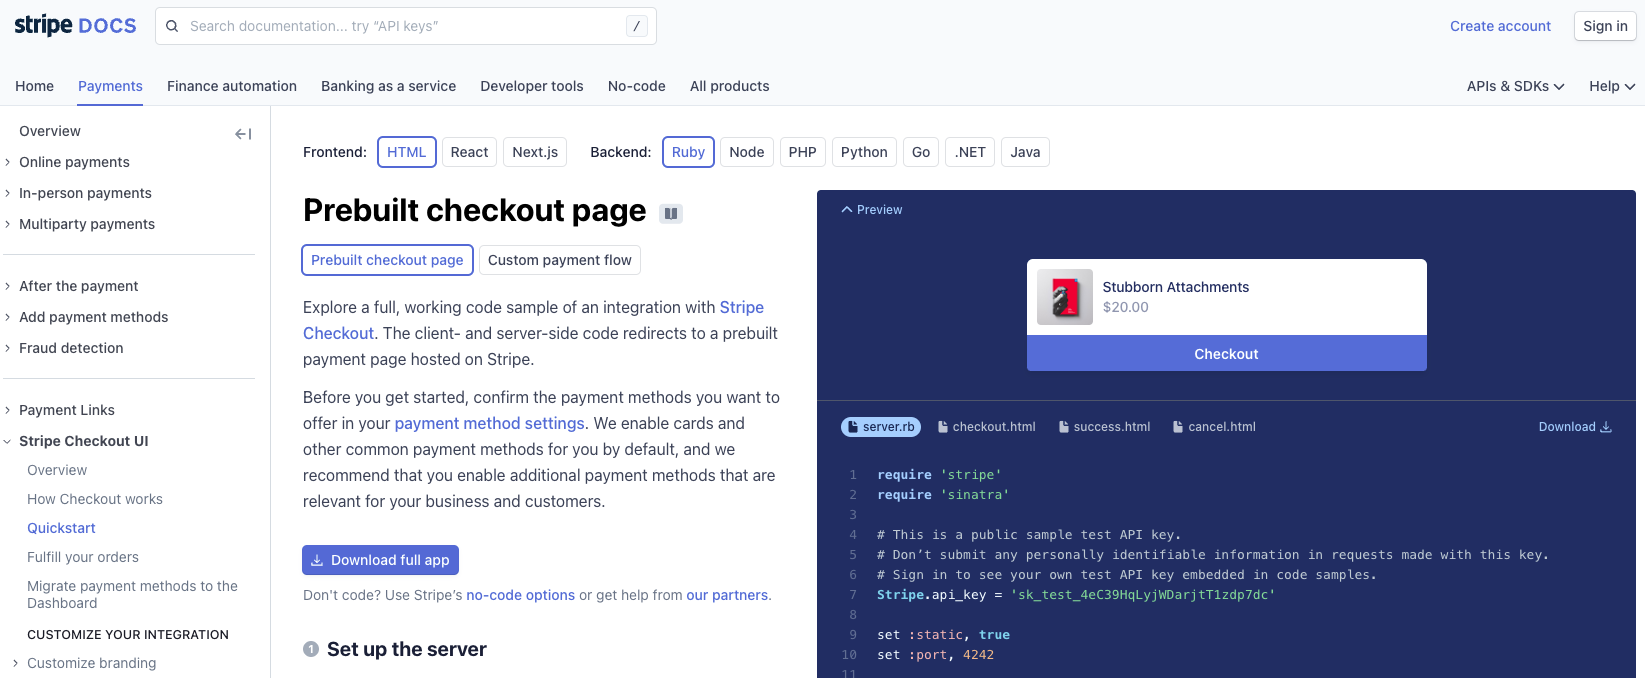The image size is (1645, 678).
Task: Open the Help dropdown menu
Action: 1612,86
